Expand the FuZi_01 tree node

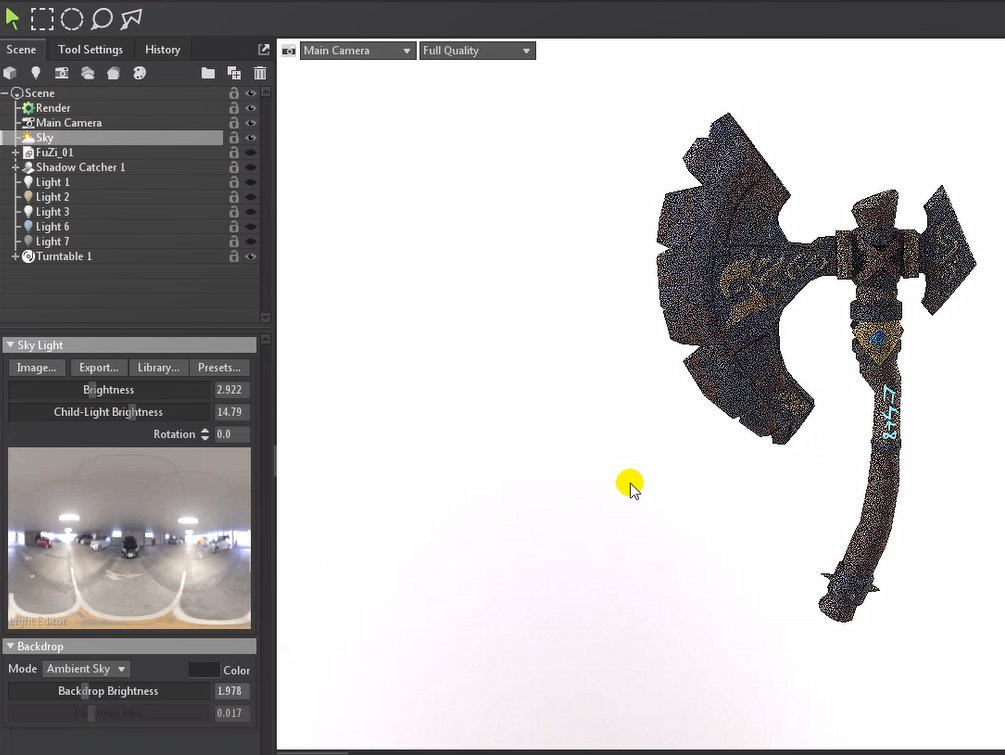[15, 153]
